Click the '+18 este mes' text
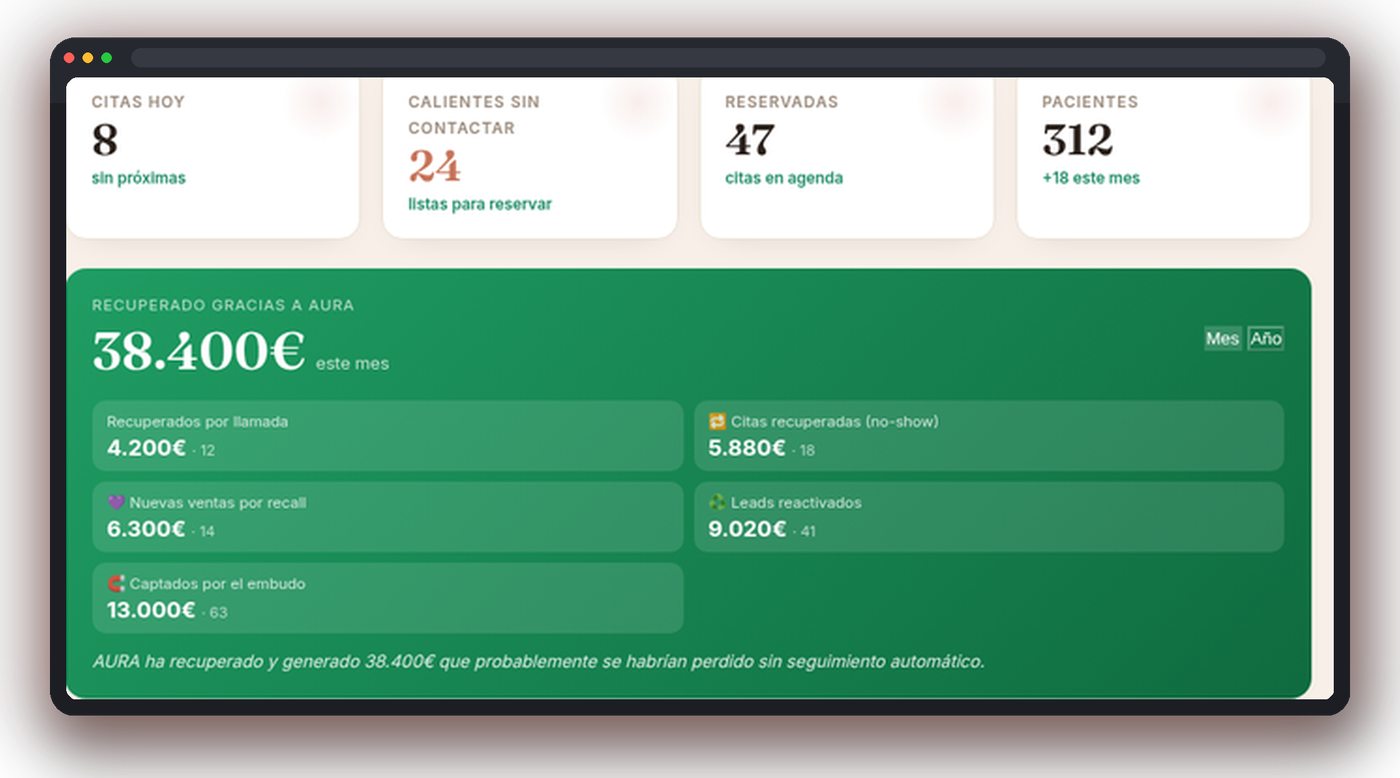 tap(1091, 178)
